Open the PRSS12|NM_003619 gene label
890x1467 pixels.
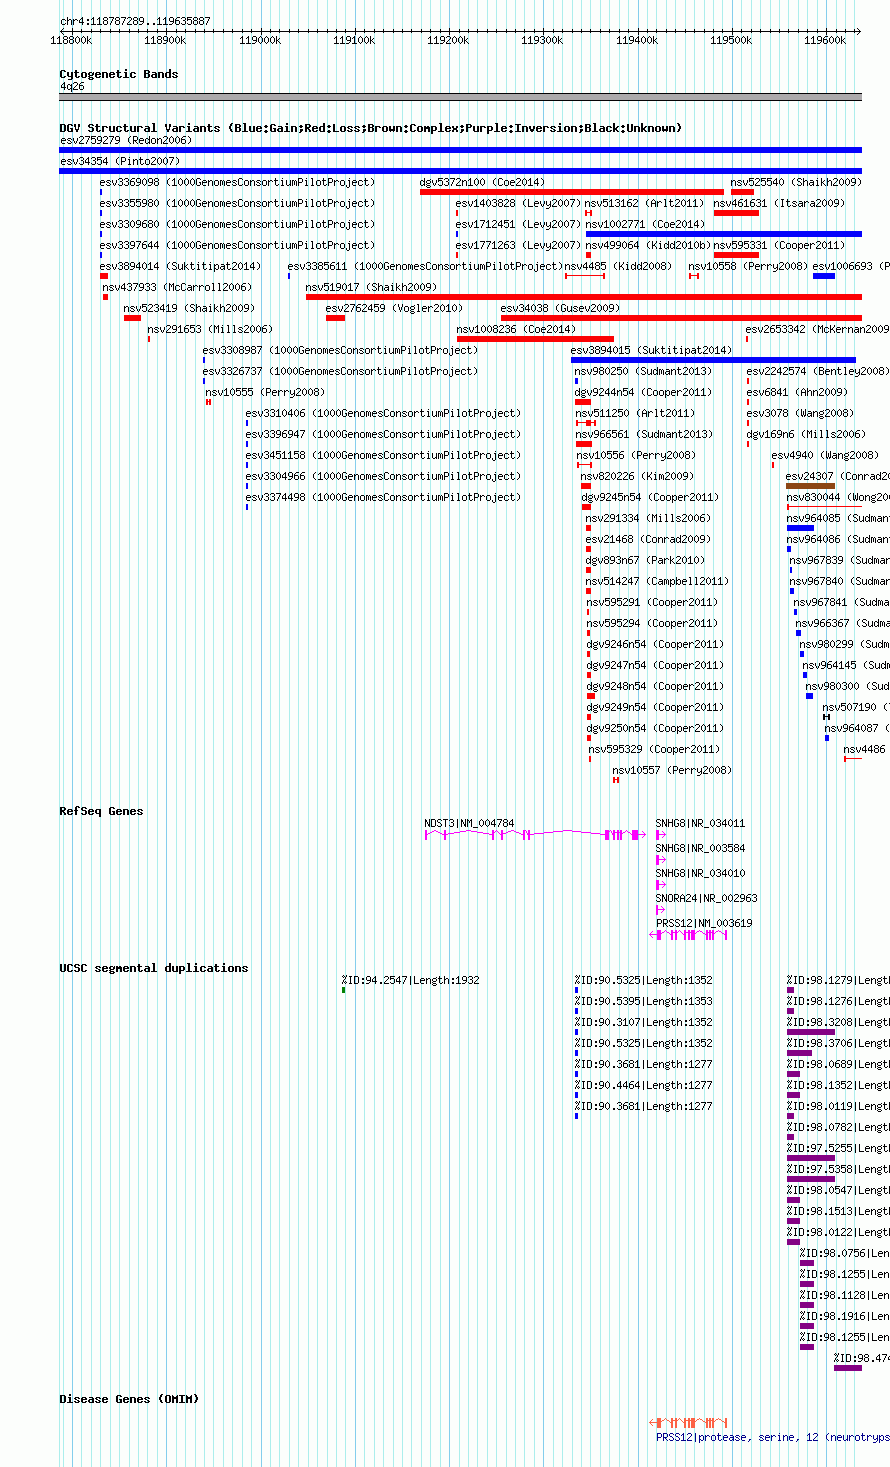point(704,923)
